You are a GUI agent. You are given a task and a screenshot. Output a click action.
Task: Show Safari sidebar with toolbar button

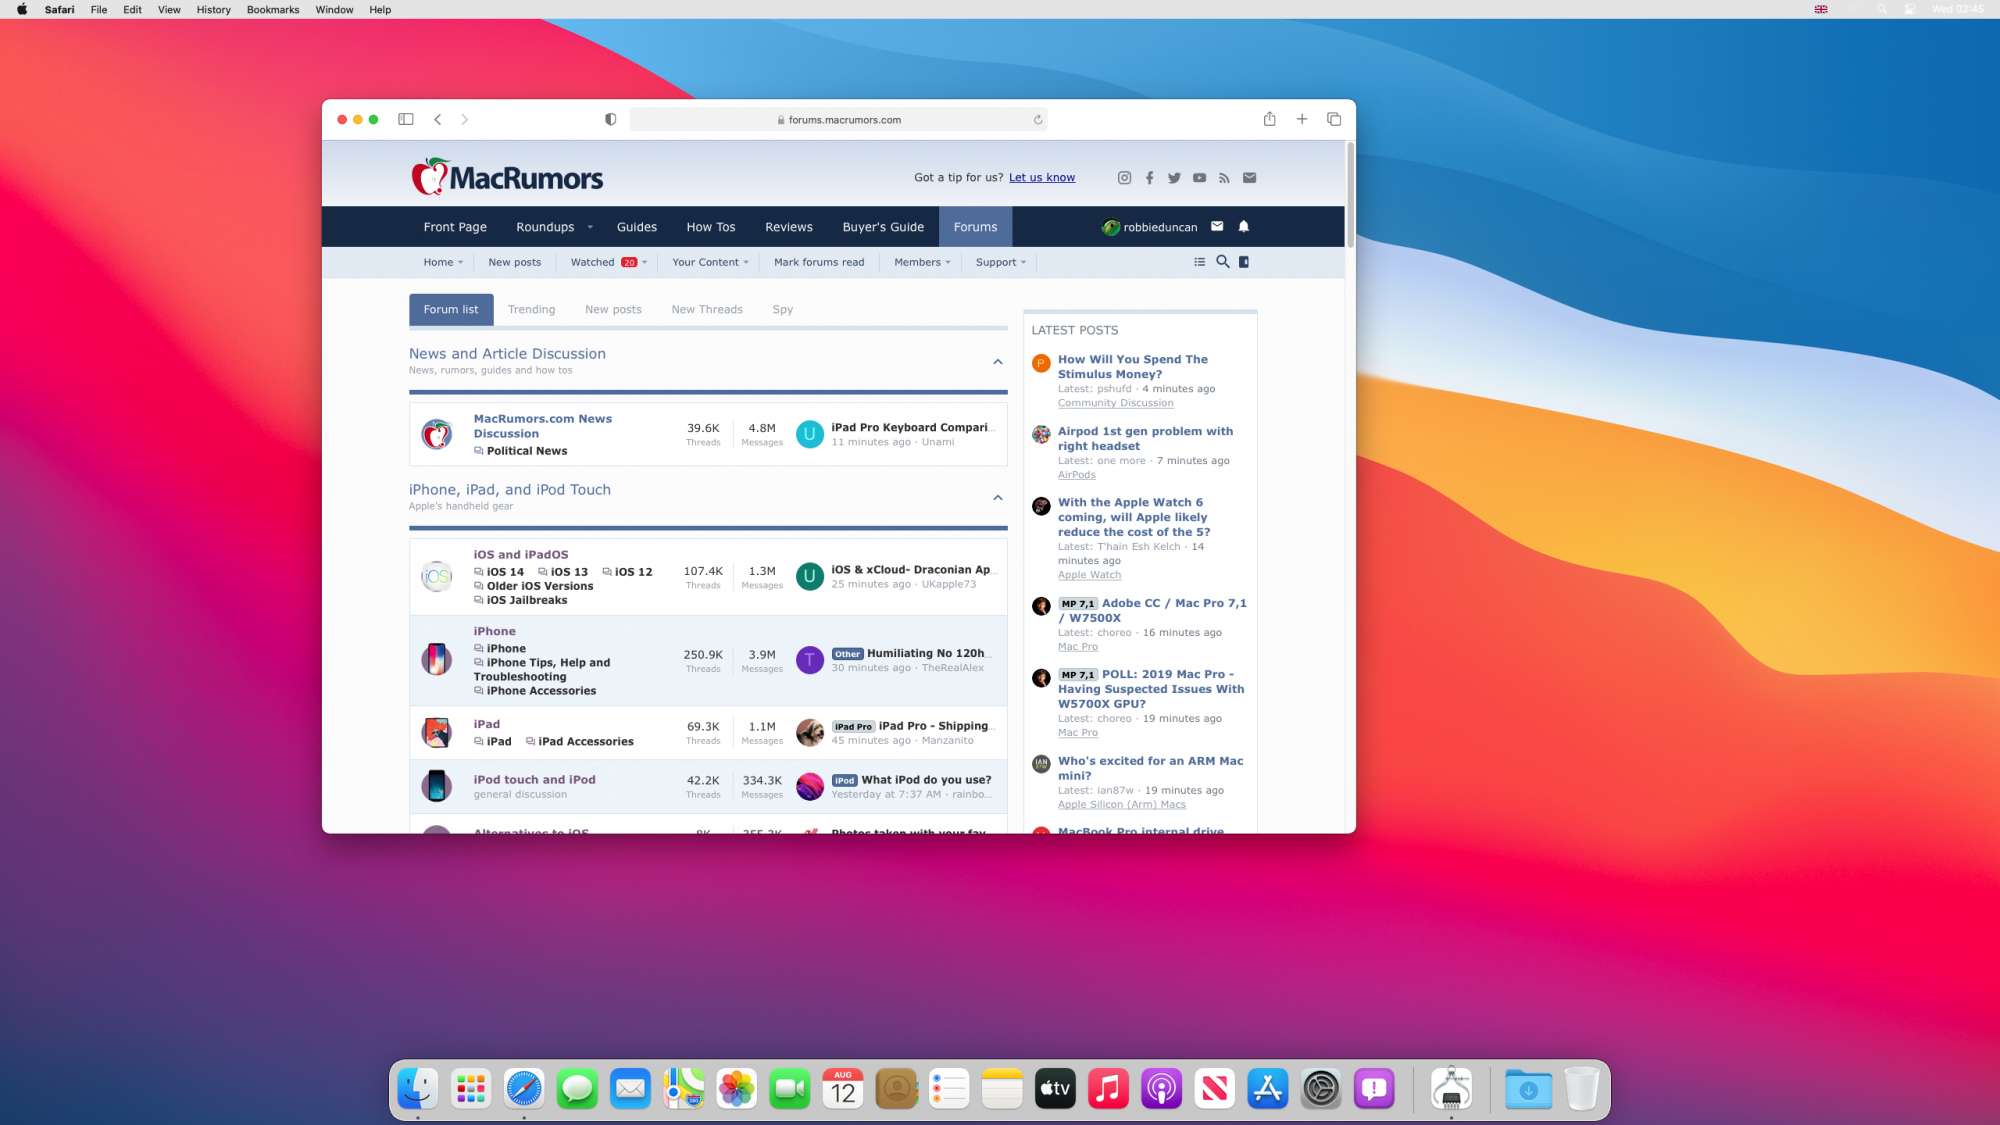405,119
